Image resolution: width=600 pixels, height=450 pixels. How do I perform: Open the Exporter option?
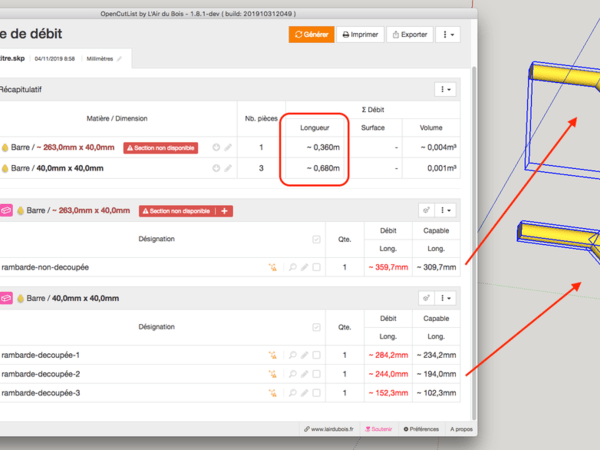(x=409, y=35)
